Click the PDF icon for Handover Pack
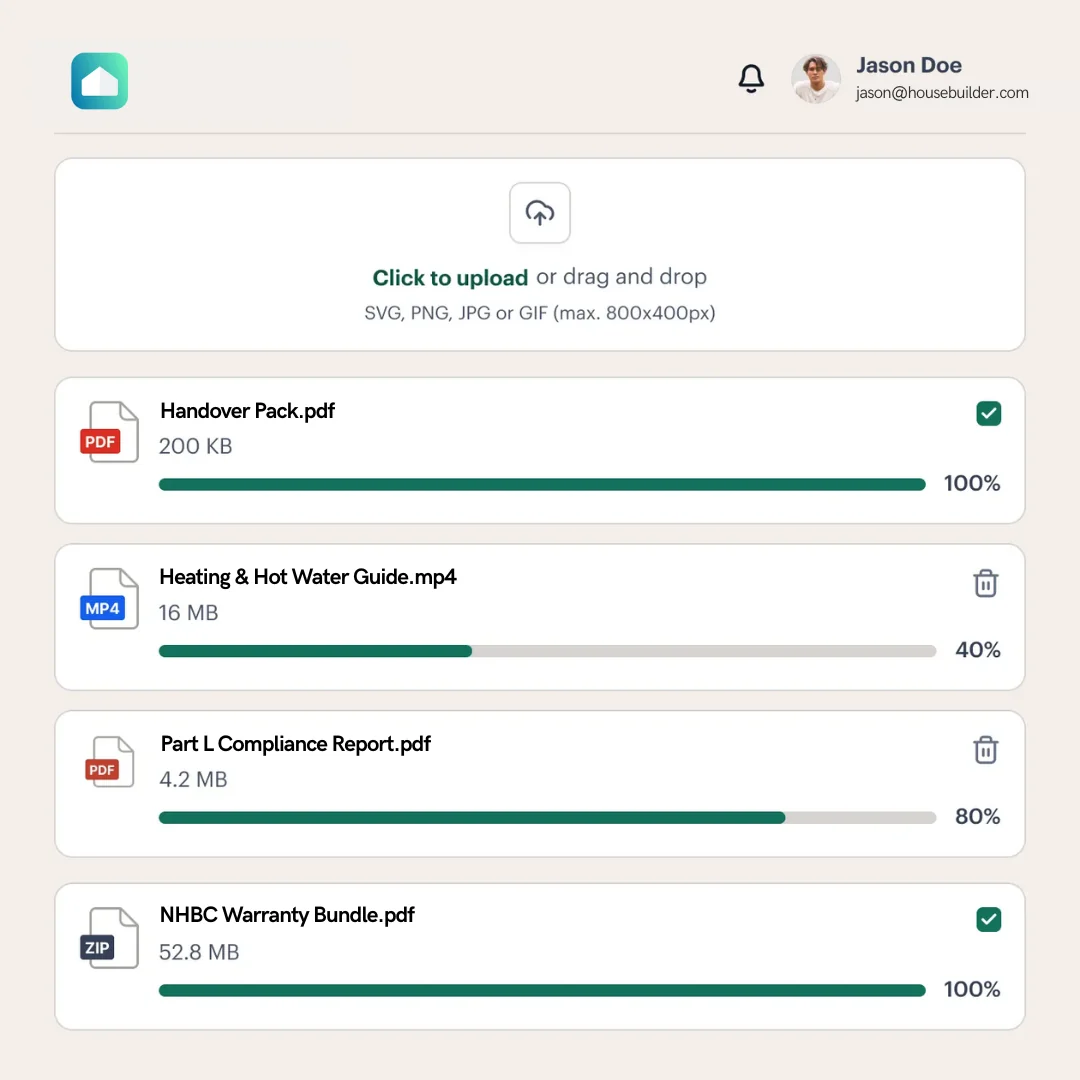Image resolution: width=1080 pixels, height=1080 pixels. click(108, 432)
